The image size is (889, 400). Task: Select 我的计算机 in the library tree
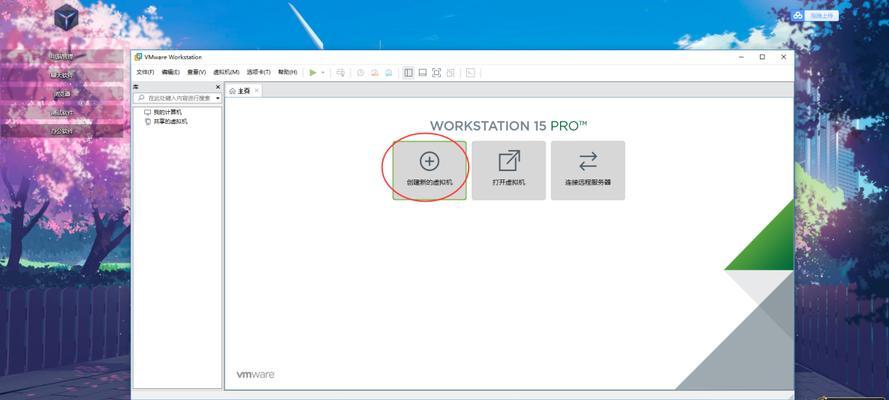click(x=163, y=112)
